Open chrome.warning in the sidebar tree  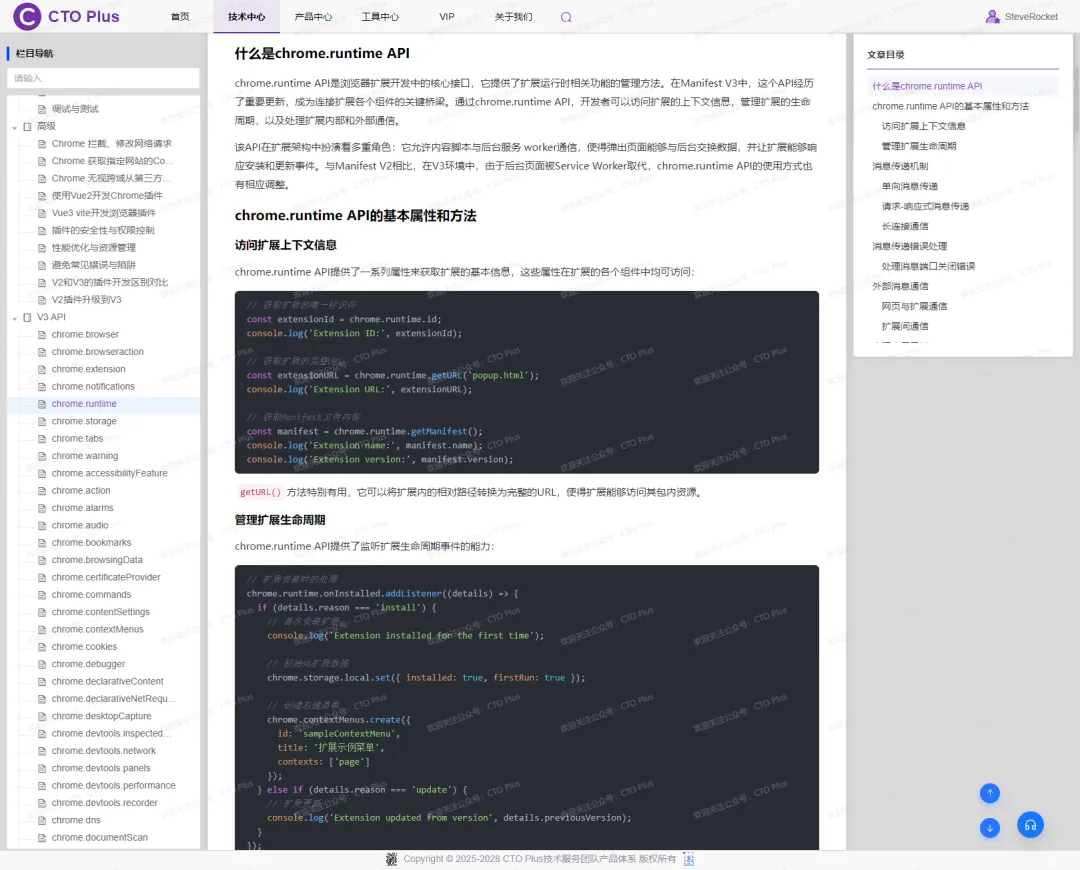pos(85,456)
